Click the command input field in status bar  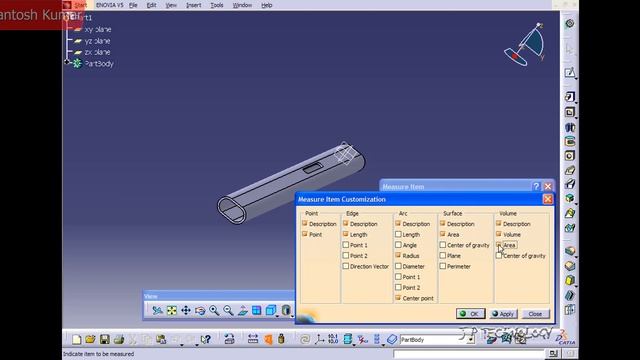469,353
